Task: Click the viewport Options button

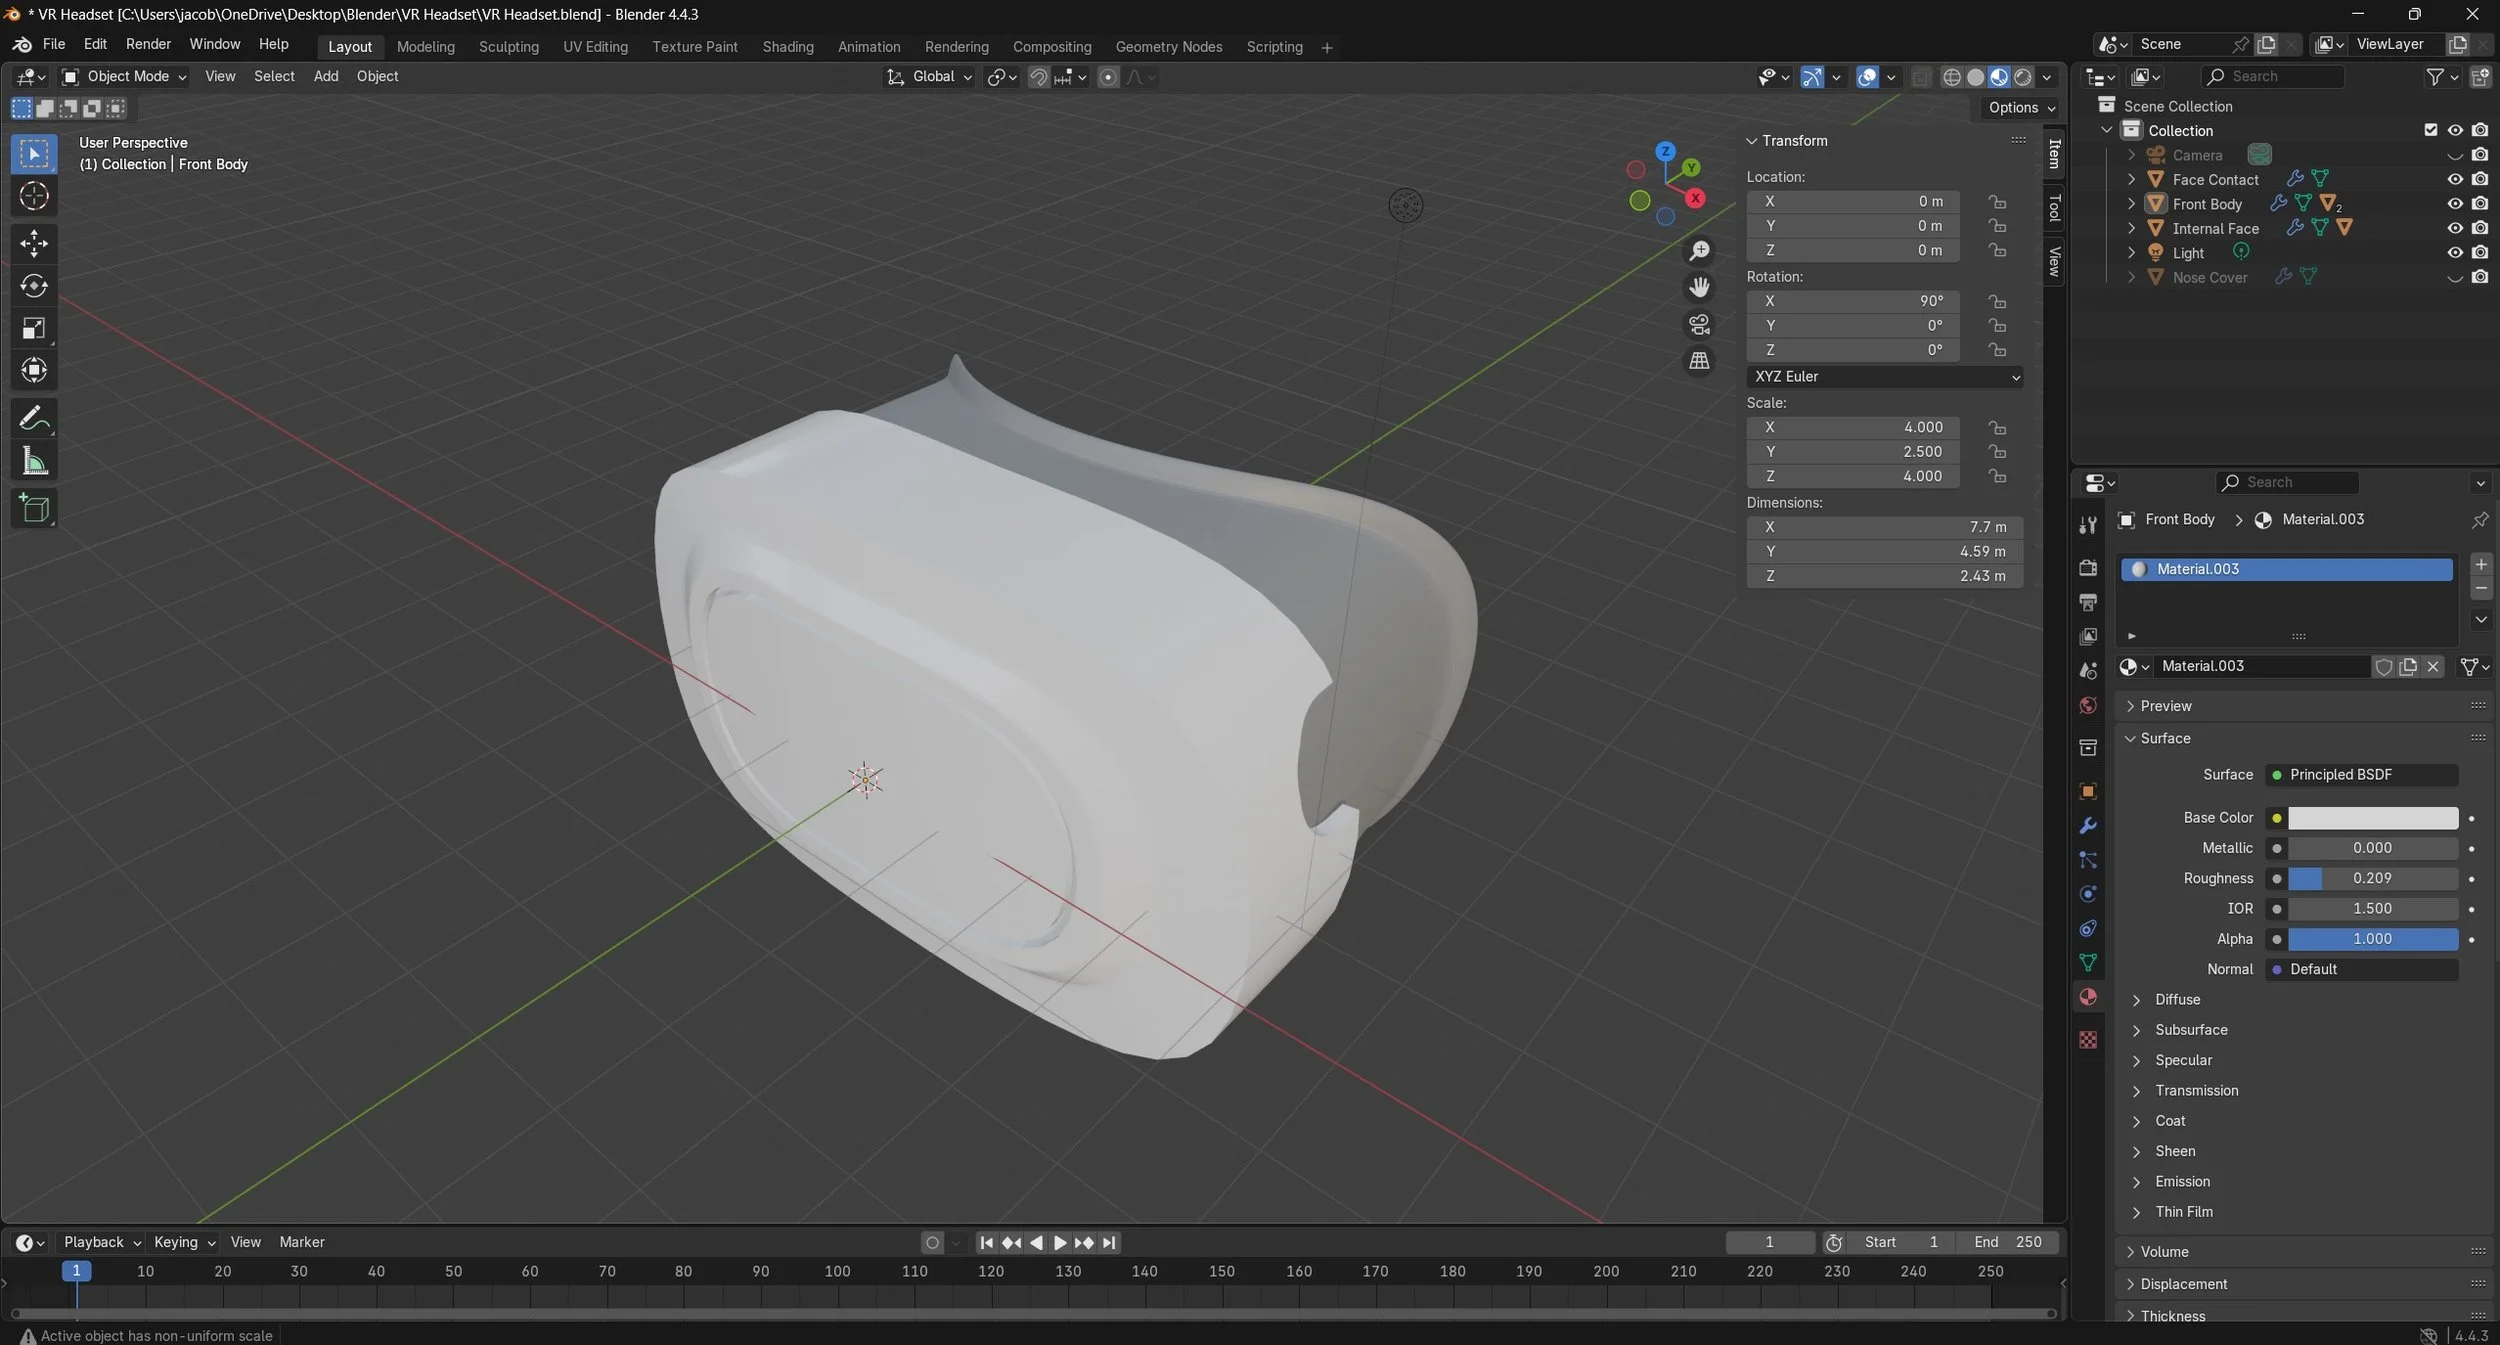Action: click(x=2021, y=107)
